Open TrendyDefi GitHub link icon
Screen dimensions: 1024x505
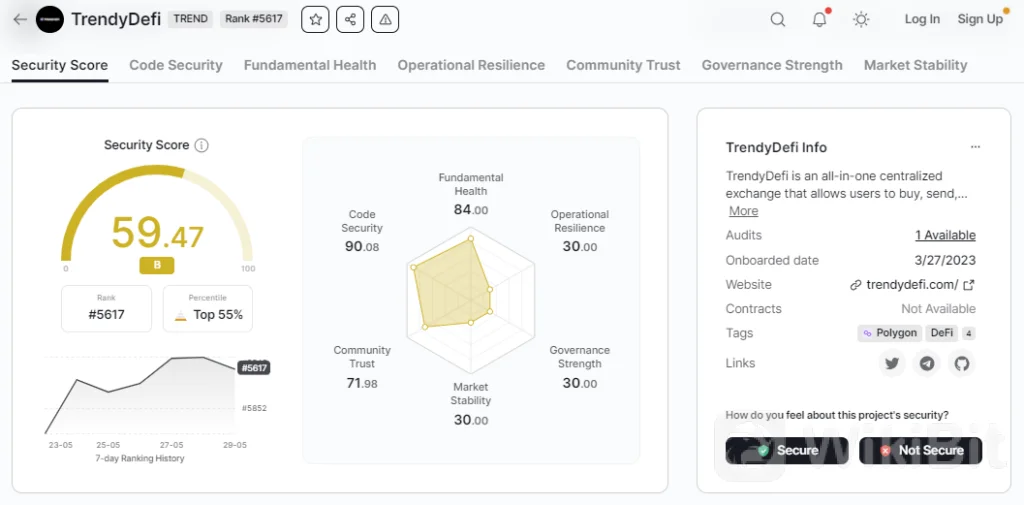962,364
